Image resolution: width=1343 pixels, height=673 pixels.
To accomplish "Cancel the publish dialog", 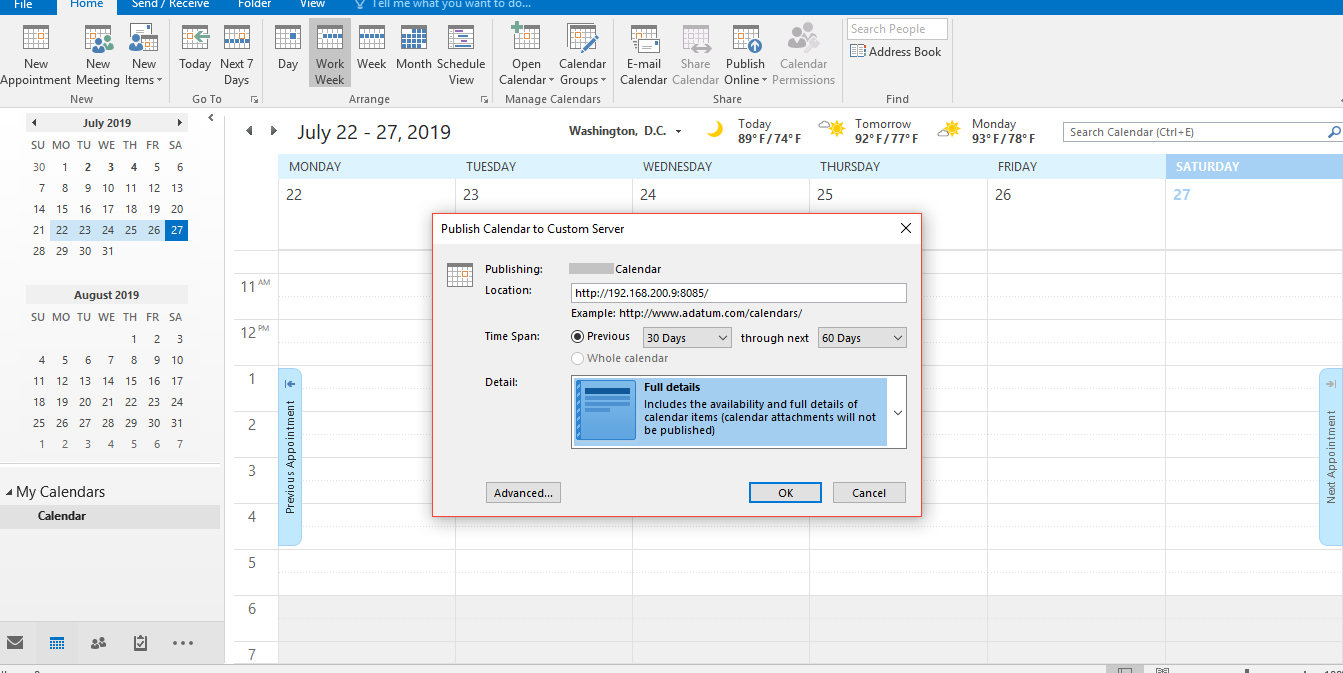I will [869, 493].
